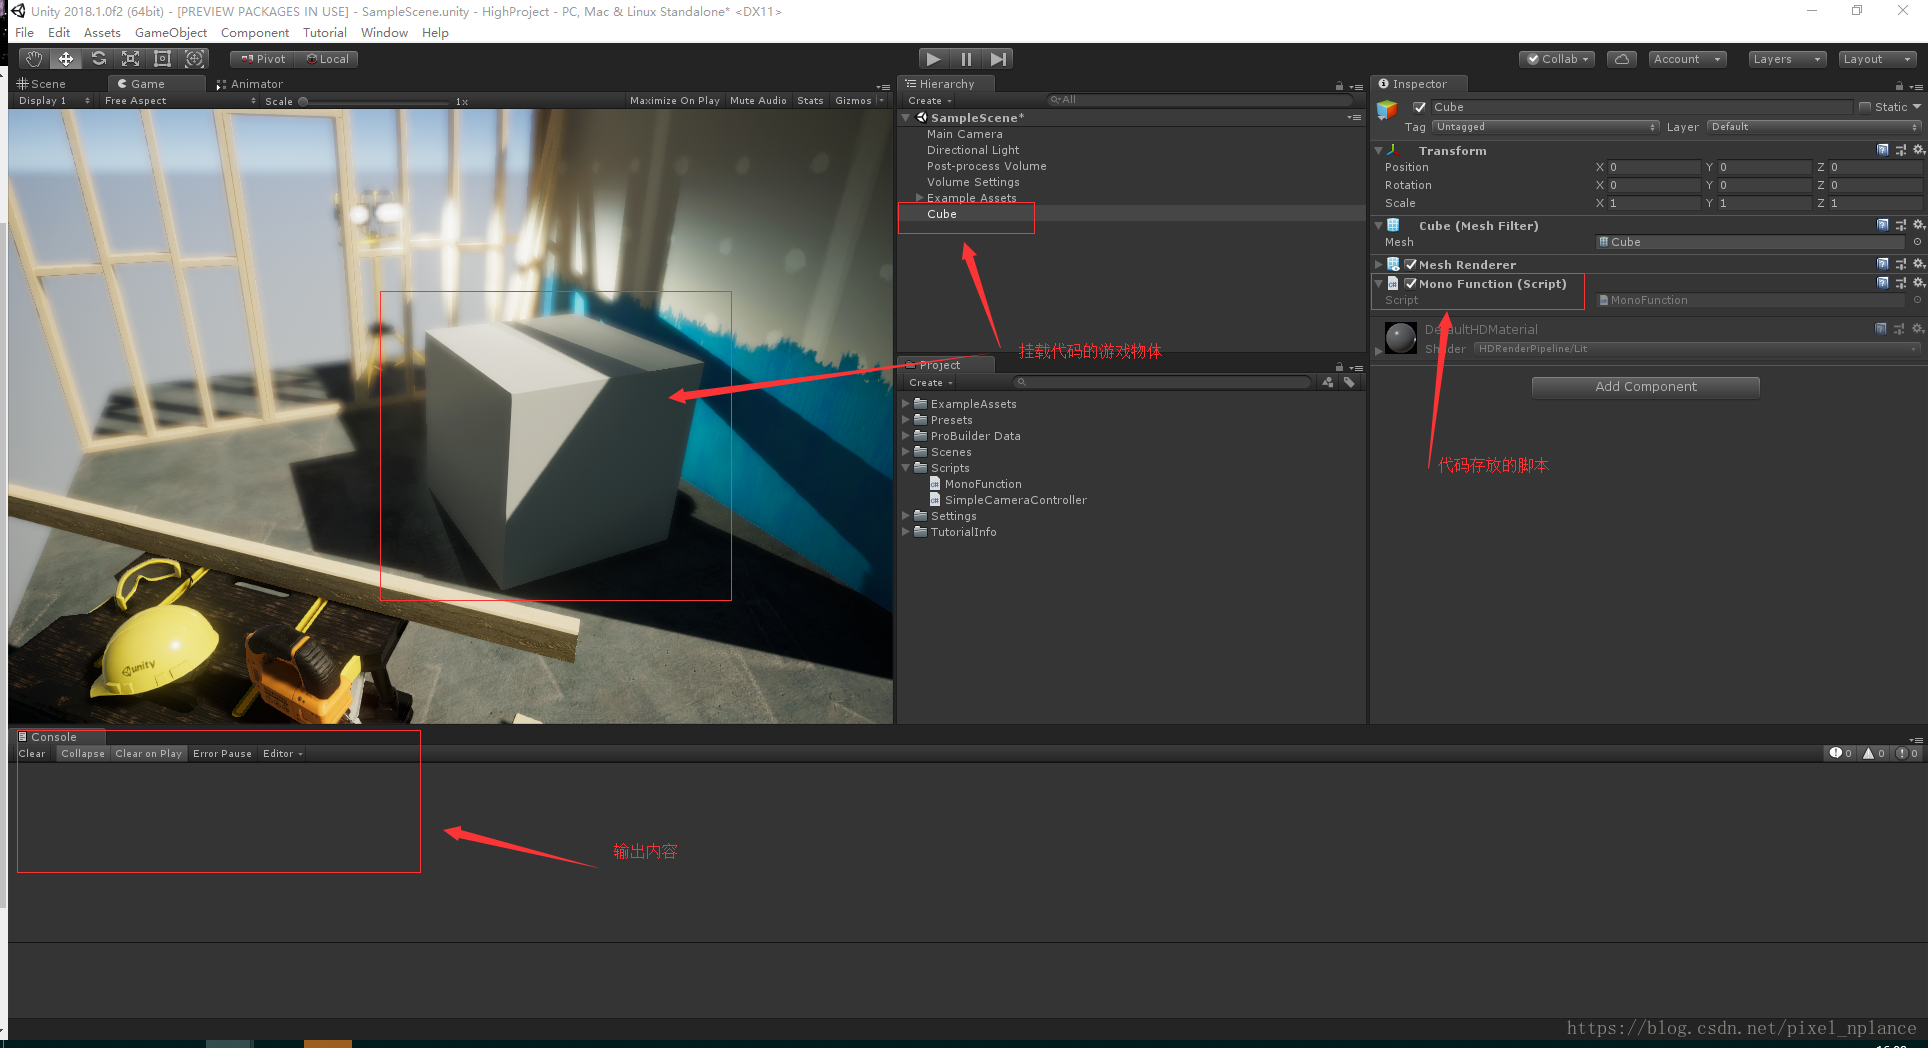Collapse the Transform component
Viewport: 1928px width, 1048px height.
click(x=1379, y=151)
